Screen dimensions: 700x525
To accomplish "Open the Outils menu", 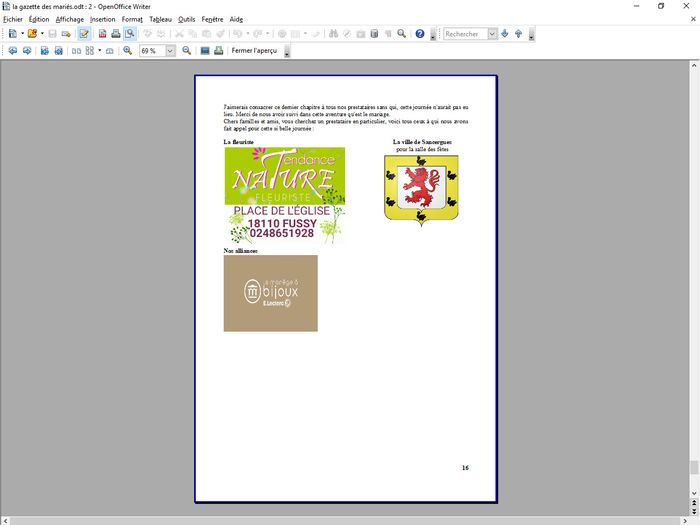I will tap(187, 19).
